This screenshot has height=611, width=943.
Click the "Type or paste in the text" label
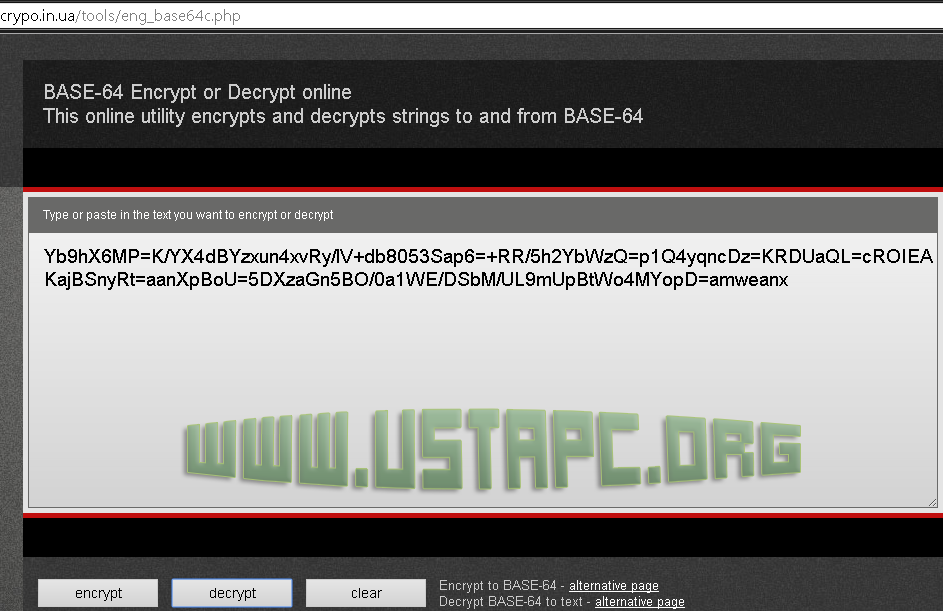pyautogui.click(x=188, y=215)
